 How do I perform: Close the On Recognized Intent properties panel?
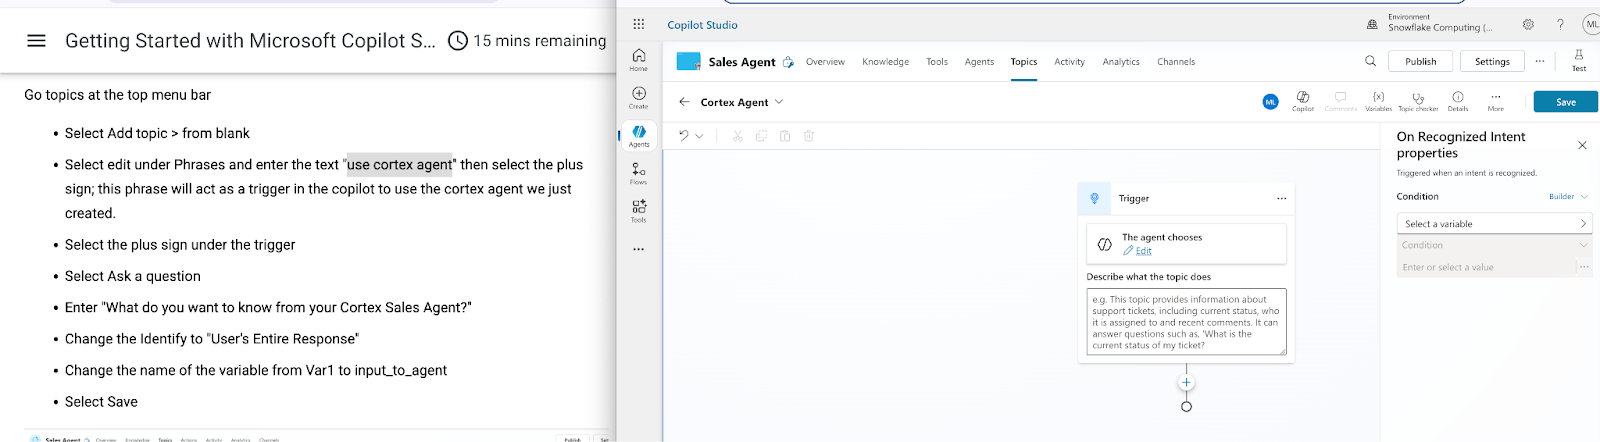[1582, 146]
